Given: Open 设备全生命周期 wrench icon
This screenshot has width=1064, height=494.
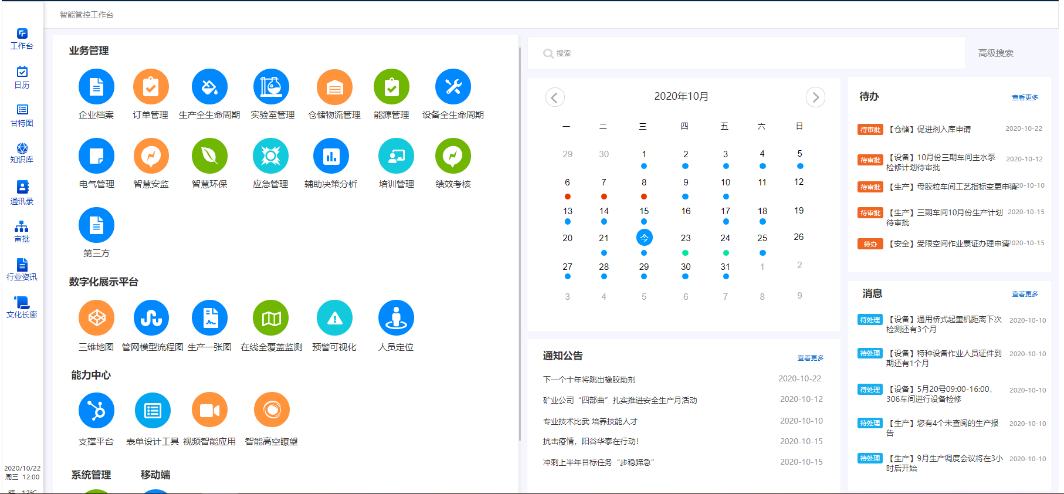Looking at the screenshot, I should pos(452,87).
